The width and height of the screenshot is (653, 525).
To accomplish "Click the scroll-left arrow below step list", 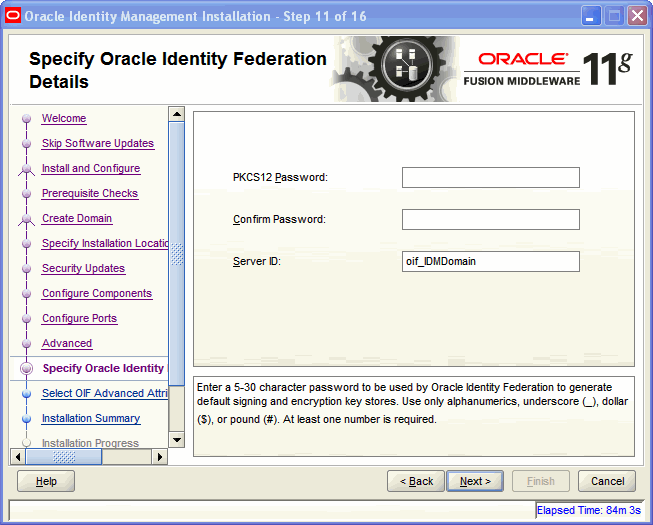I will point(17,457).
